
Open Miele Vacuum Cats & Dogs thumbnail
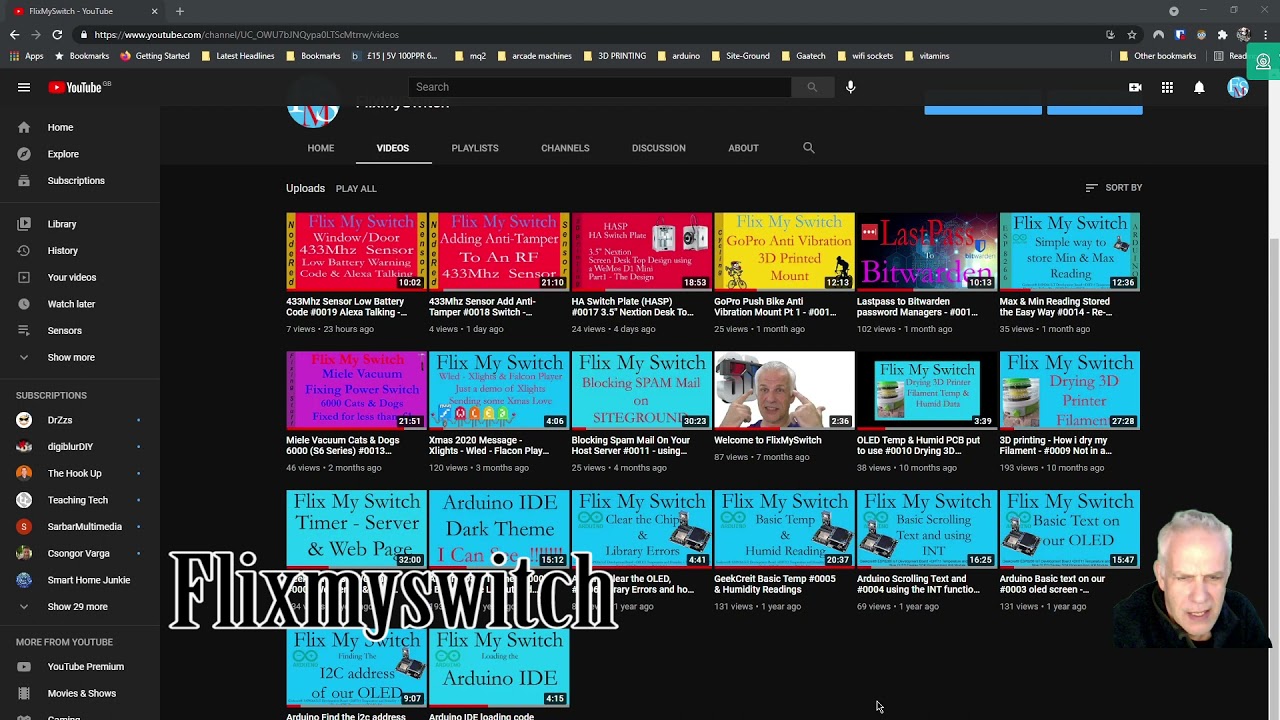point(356,390)
